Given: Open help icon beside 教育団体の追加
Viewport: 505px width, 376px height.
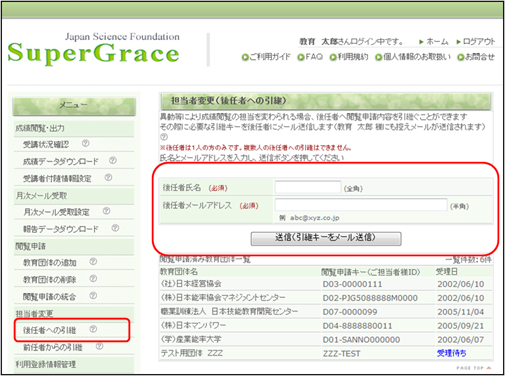Looking at the screenshot, I should (93, 261).
